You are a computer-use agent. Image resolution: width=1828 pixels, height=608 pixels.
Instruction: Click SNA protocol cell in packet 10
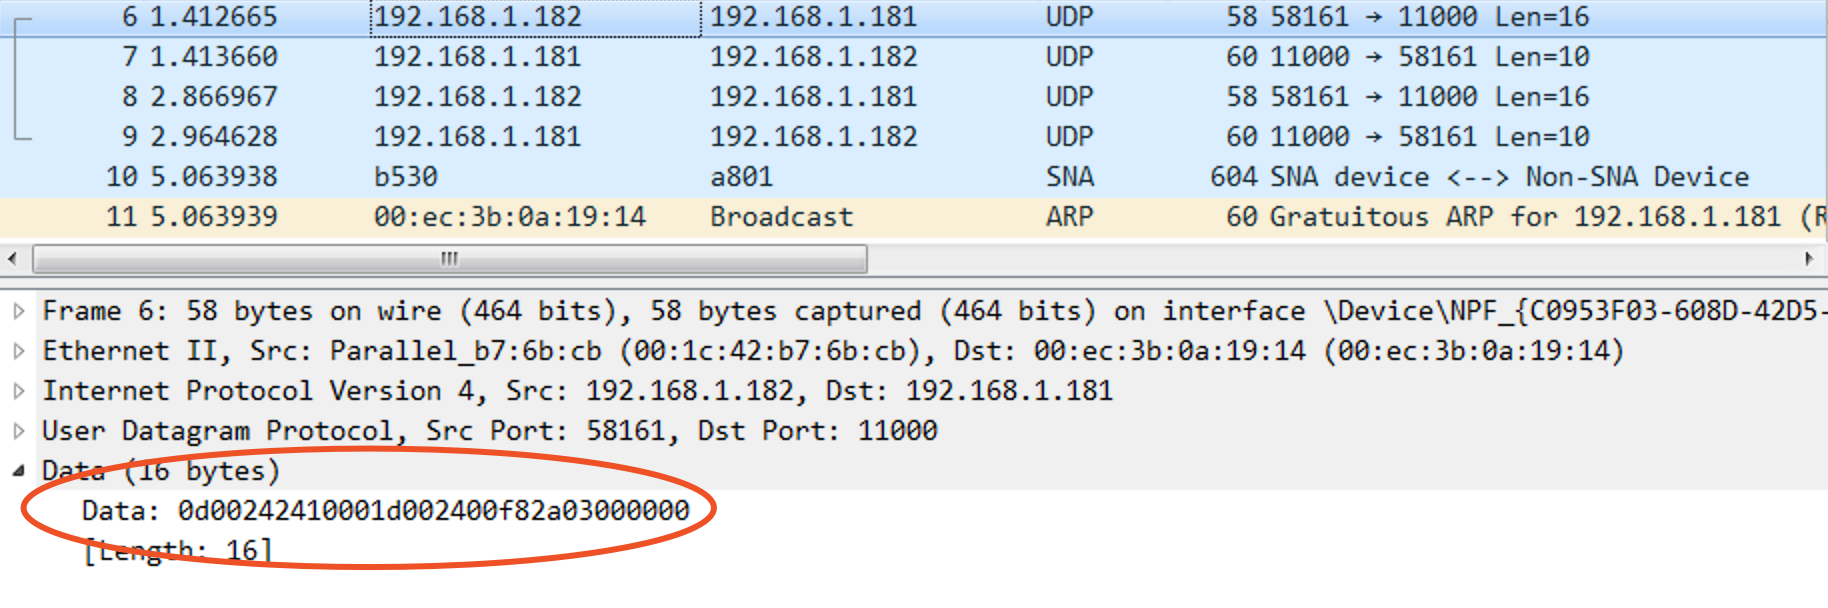pos(1069,177)
